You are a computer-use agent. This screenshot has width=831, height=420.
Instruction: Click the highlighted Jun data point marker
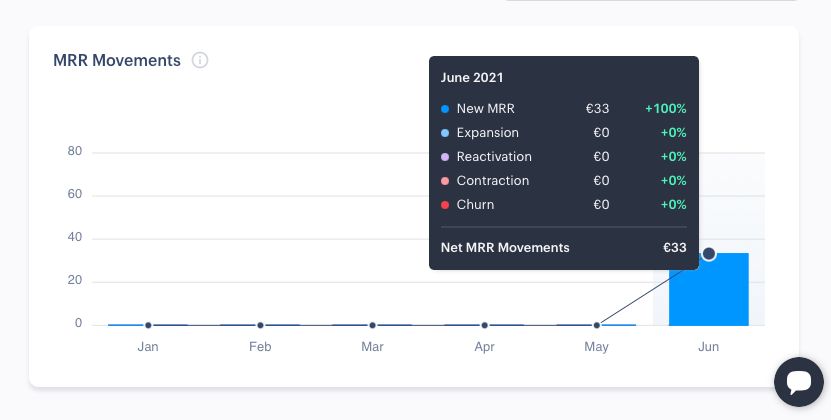pos(709,254)
